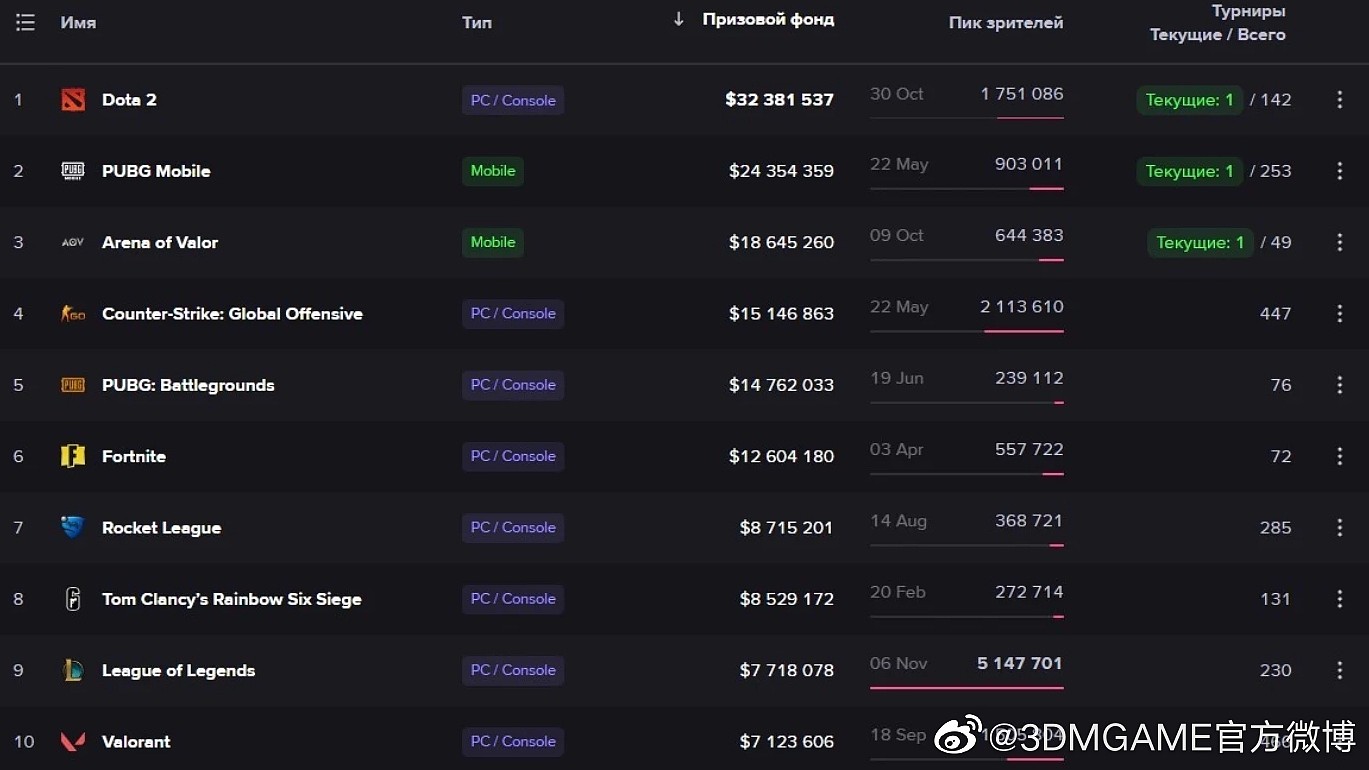The width and height of the screenshot is (1369, 770).
Task: Click Текущие: 1 badge in Dota 2 row
Action: click(1189, 100)
